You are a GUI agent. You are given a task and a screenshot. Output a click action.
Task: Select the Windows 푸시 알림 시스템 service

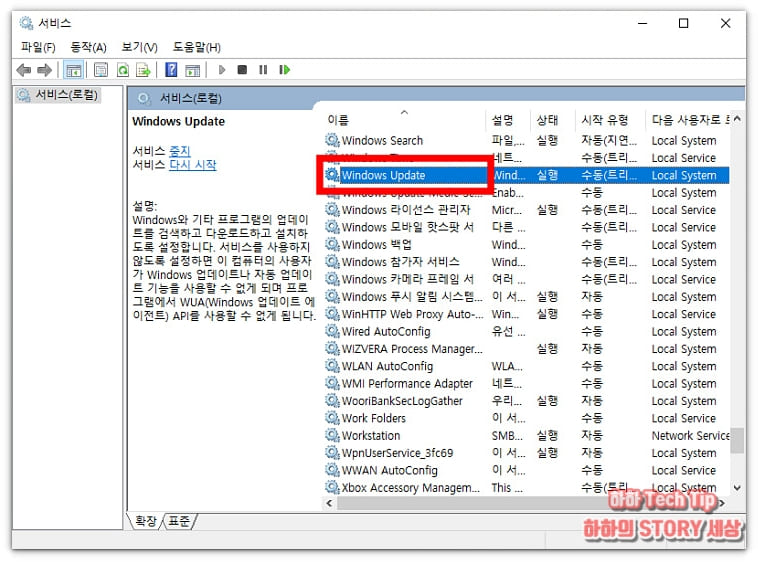point(527,297)
